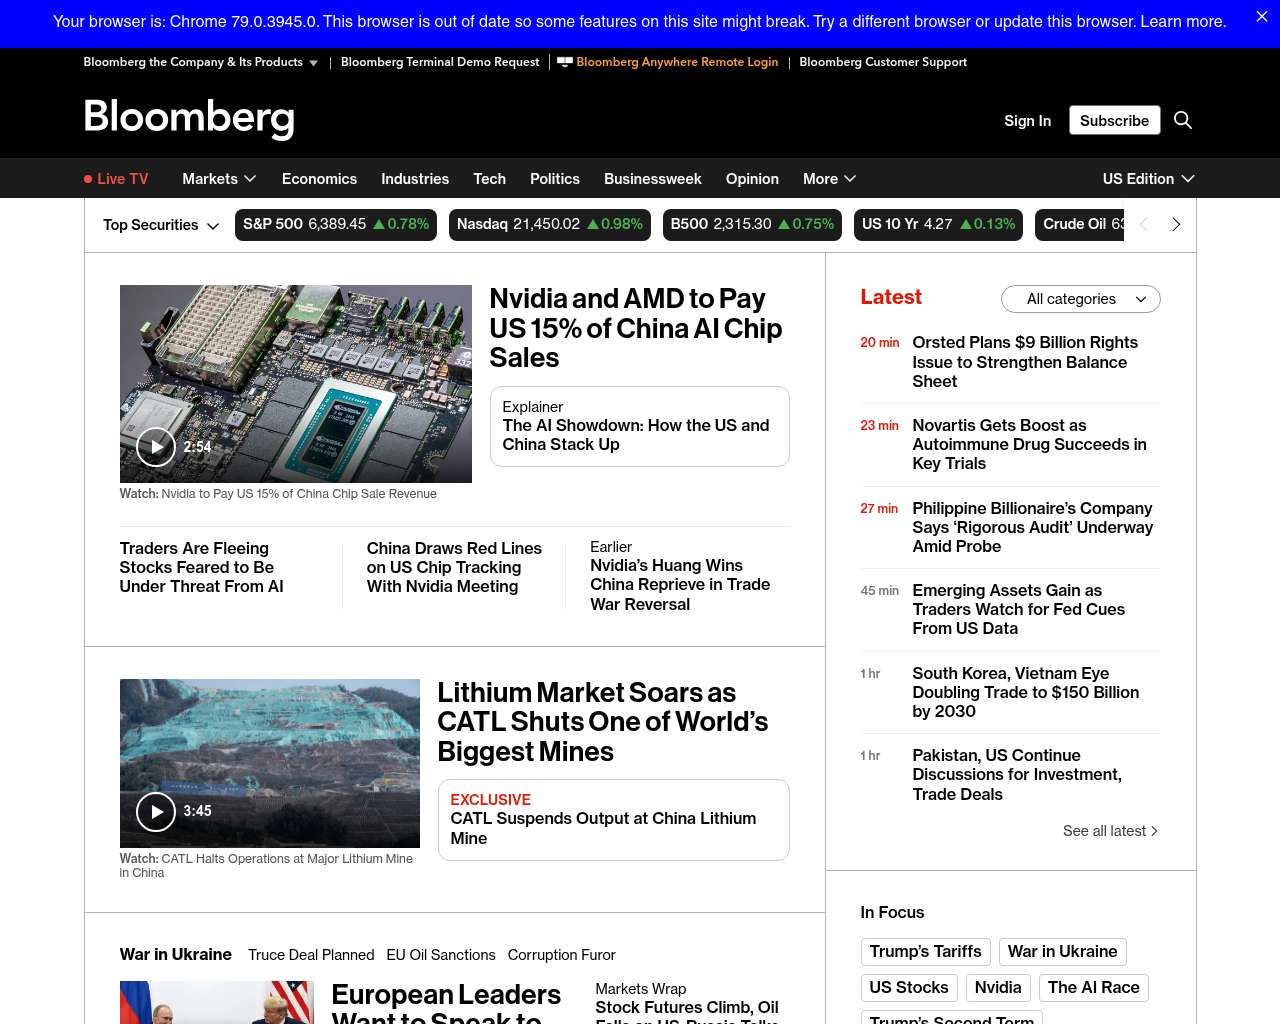This screenshot has width=1280, height=1024.
Task: Open Bloomberg Customer Support
Action: [883, 62]
